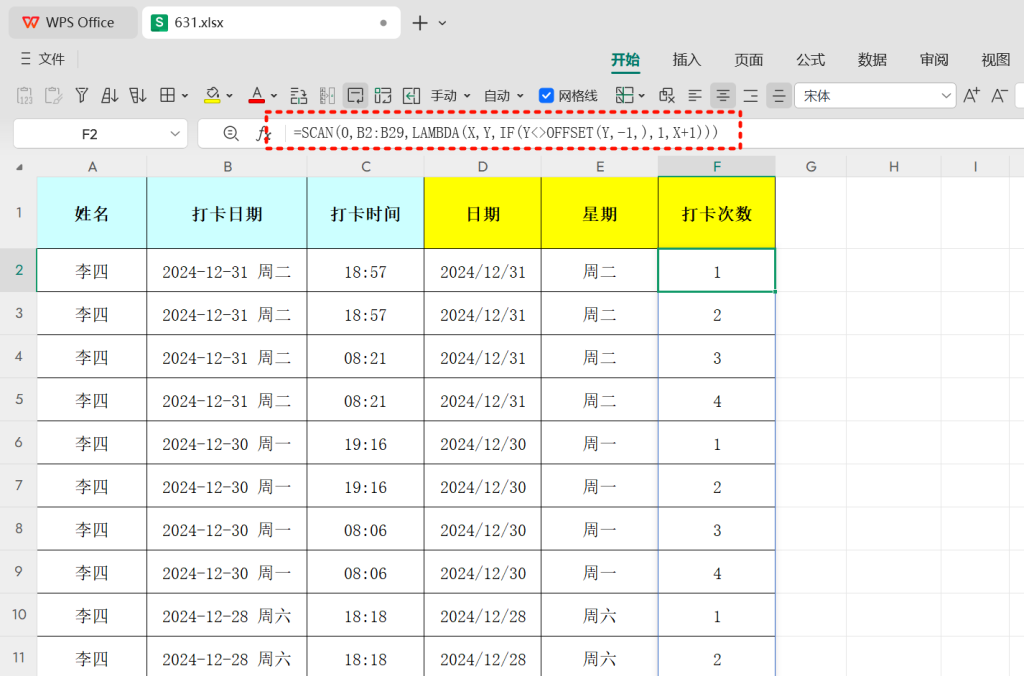Click the magnifier zoom icon in formula bar
This screenshot has width=1024, height=676.
tap(231, 133)
